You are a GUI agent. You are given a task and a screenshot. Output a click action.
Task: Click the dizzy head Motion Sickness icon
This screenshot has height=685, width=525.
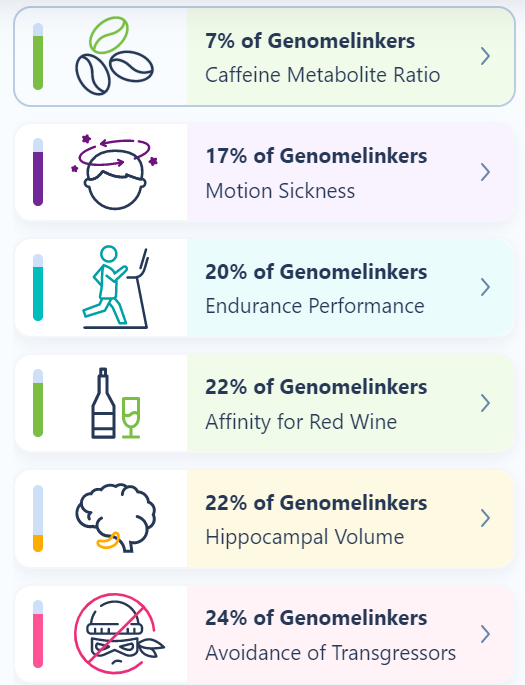click(114, 172)
